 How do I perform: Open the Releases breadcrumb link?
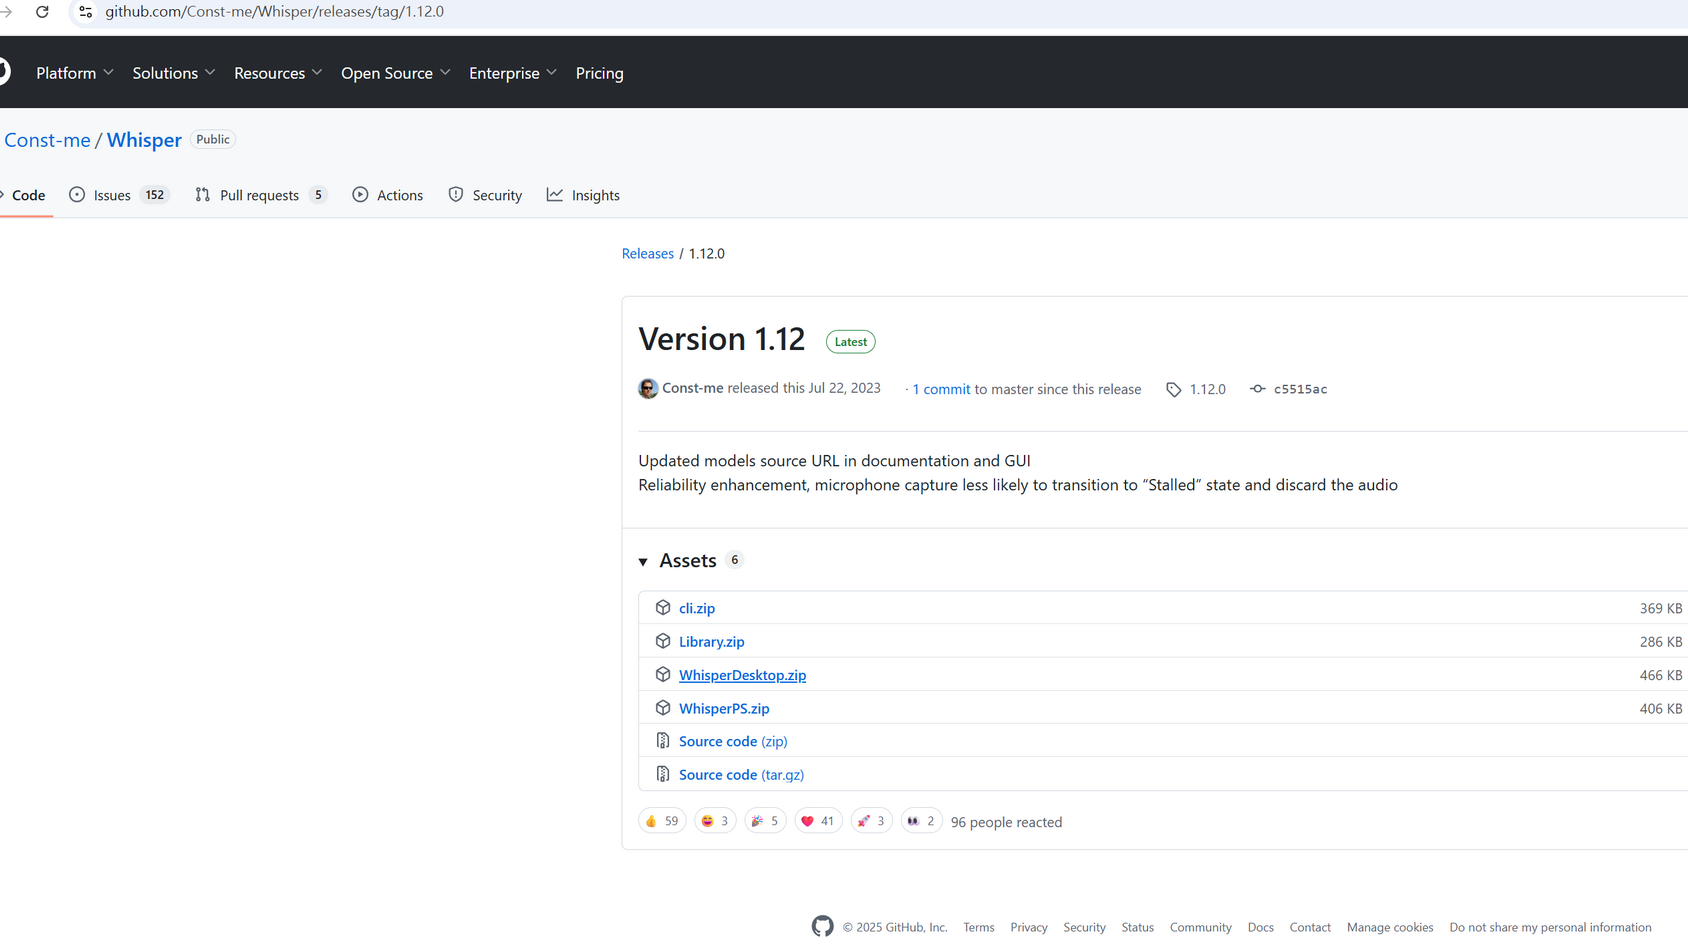(x=647, y=254)
